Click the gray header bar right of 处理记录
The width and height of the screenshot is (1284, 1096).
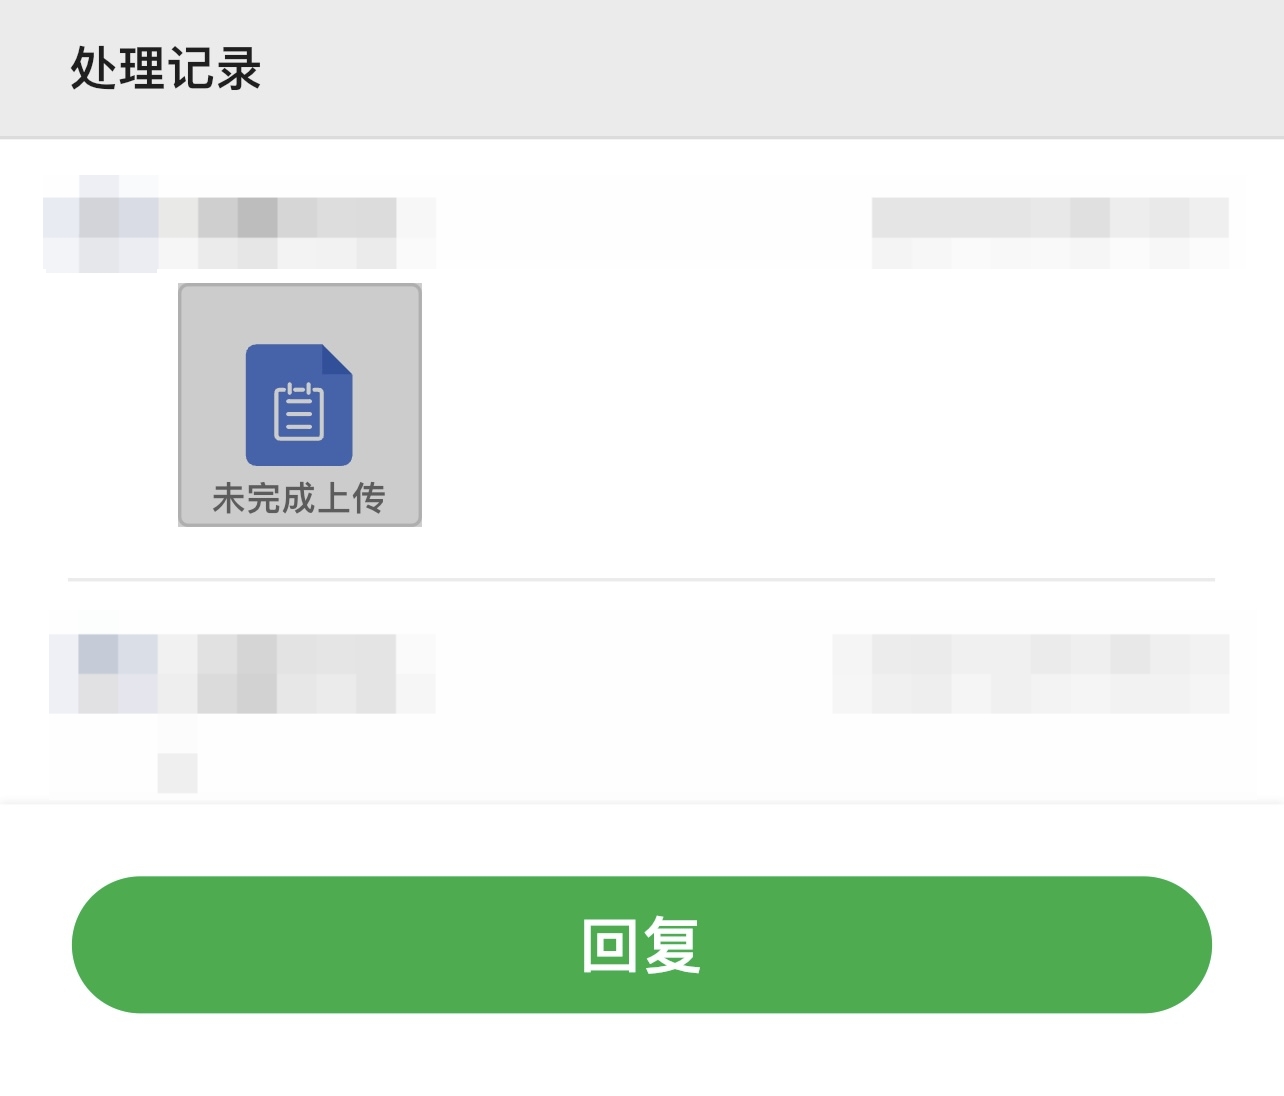point(770,69)
